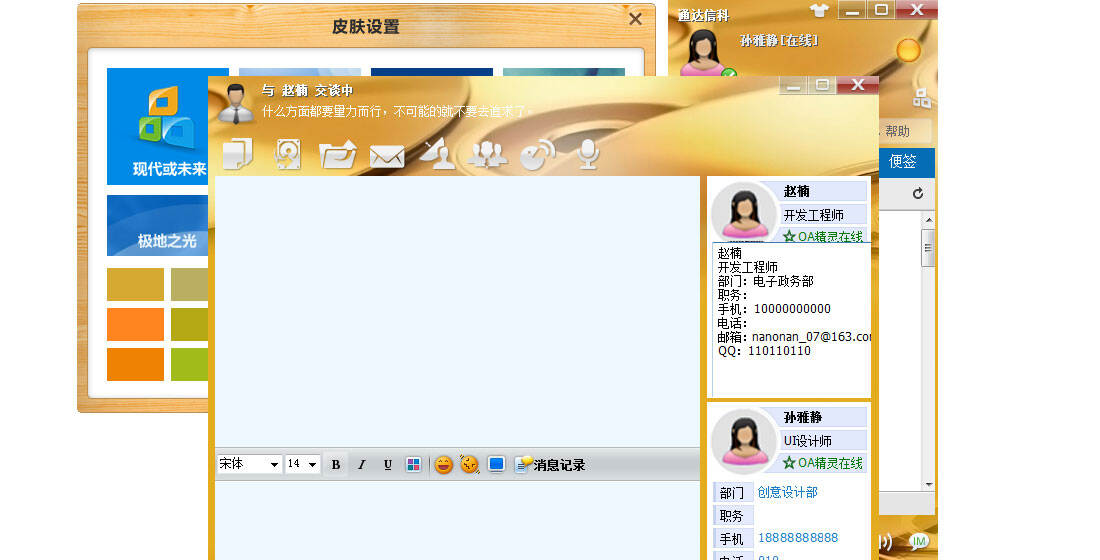This screenshot has width=1100, height=560.
Task: Click the font color palette icon
Action: click(x=413, y=464)
